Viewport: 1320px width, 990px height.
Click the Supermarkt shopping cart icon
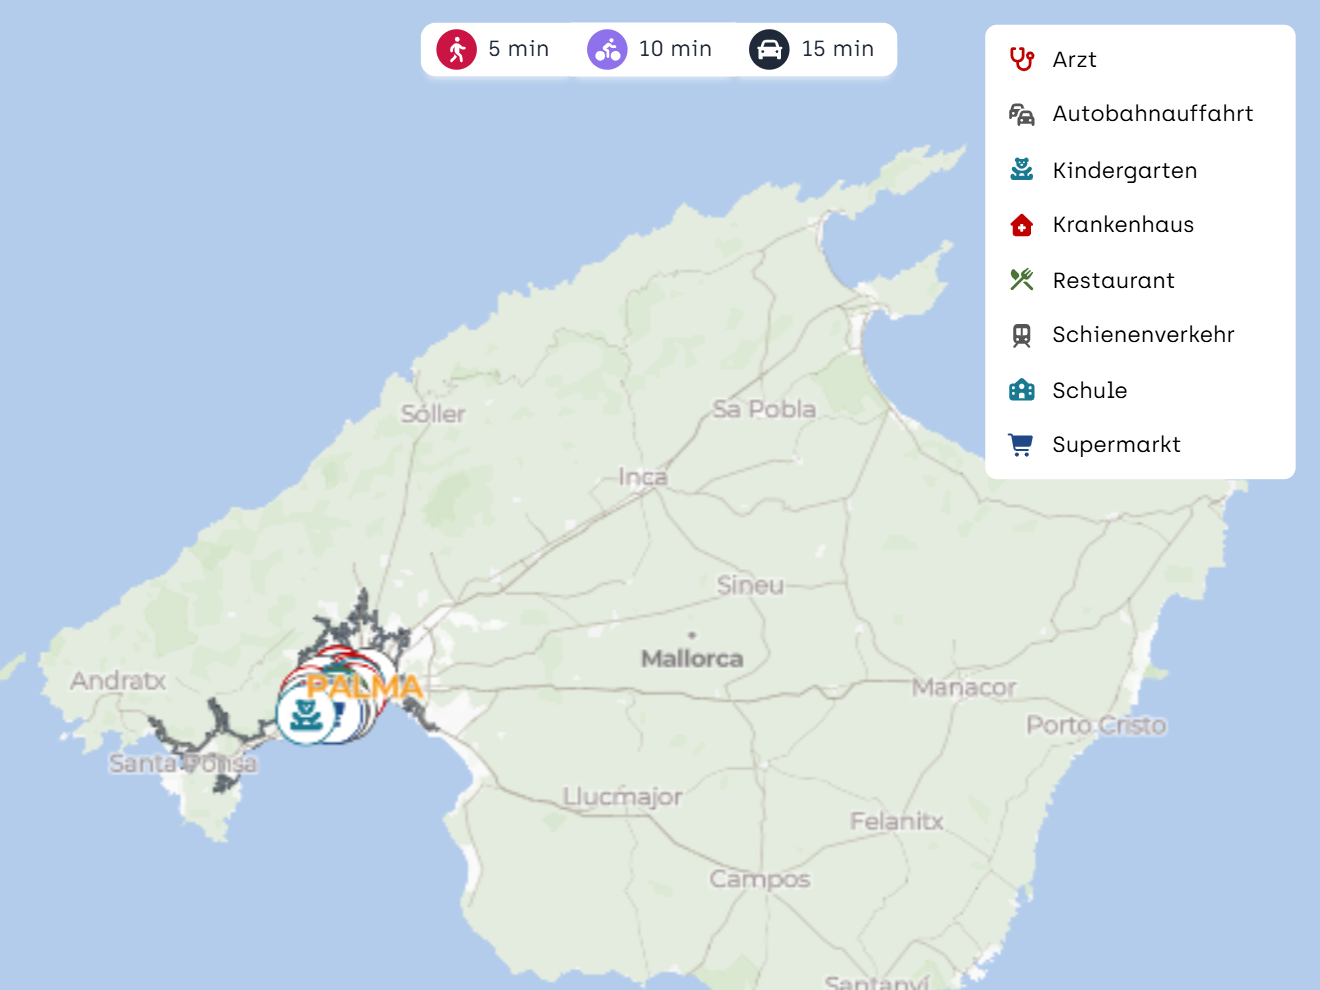[1021, 445]
